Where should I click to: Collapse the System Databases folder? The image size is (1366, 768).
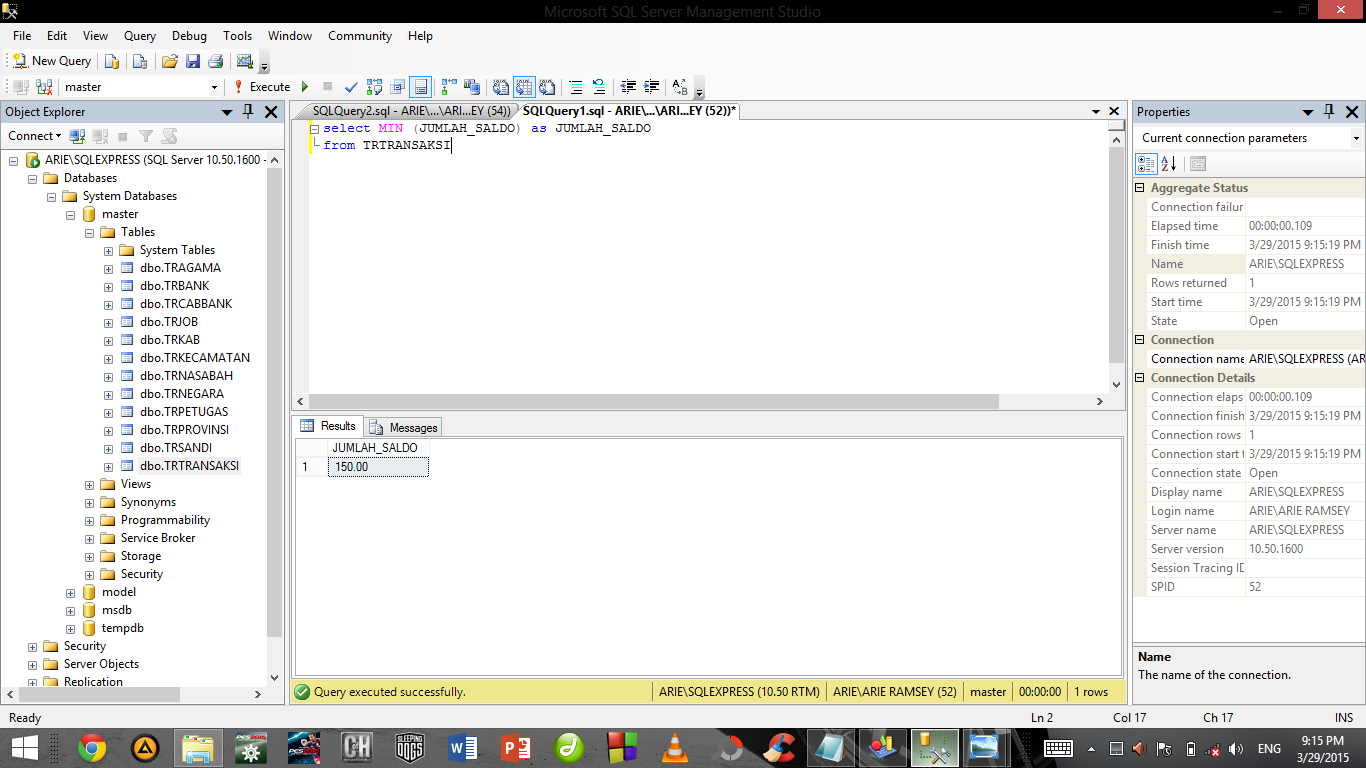coord(52,196)
